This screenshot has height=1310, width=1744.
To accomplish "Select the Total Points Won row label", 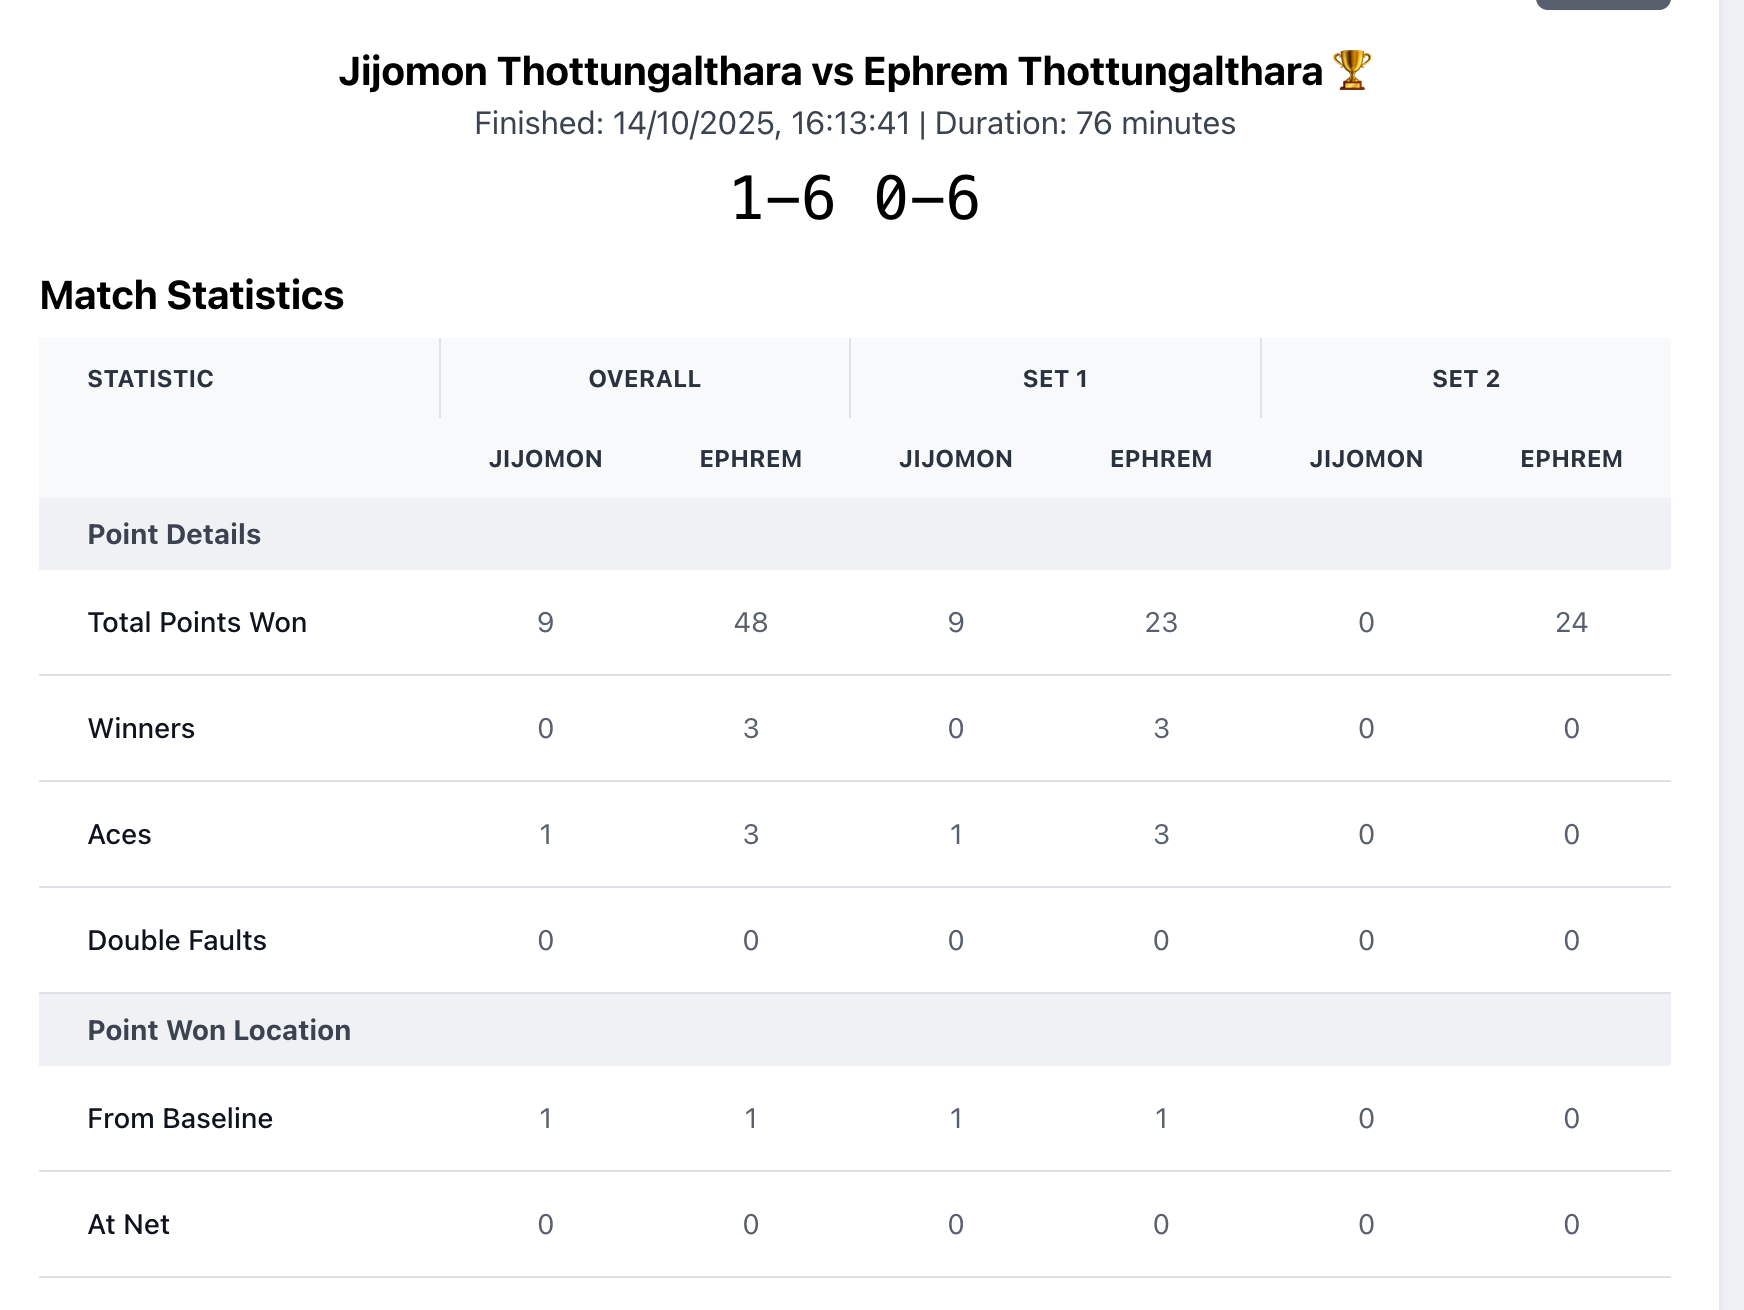I will [197, 621].
